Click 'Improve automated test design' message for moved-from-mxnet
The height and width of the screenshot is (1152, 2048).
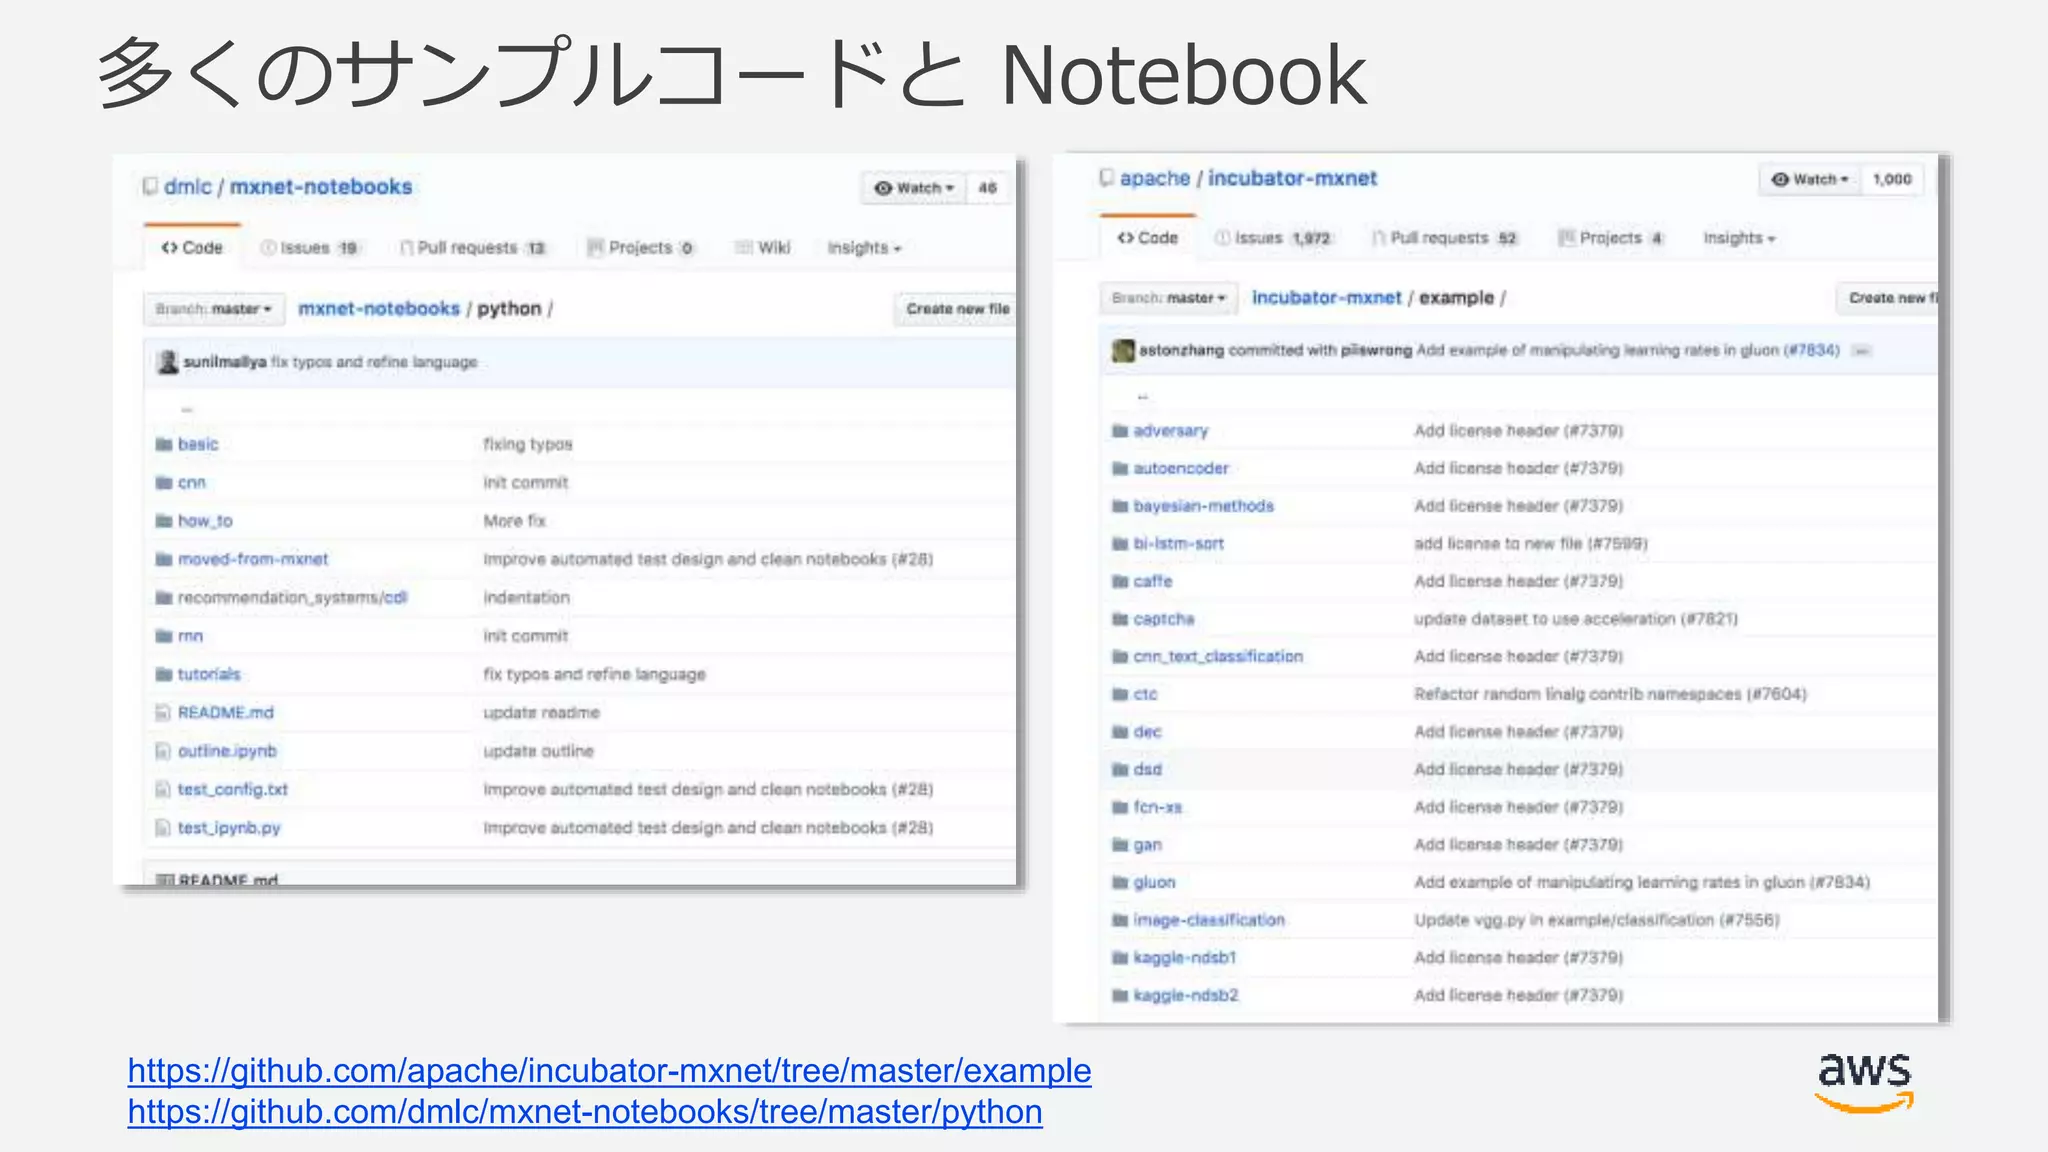click(708, 559)
